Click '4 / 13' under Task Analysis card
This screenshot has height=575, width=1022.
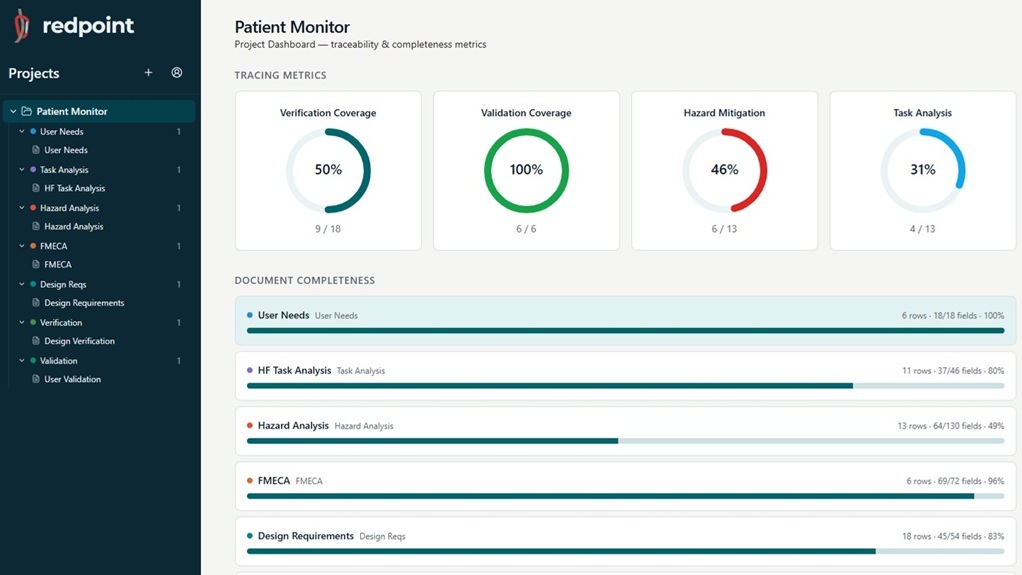tap(922, 229)
